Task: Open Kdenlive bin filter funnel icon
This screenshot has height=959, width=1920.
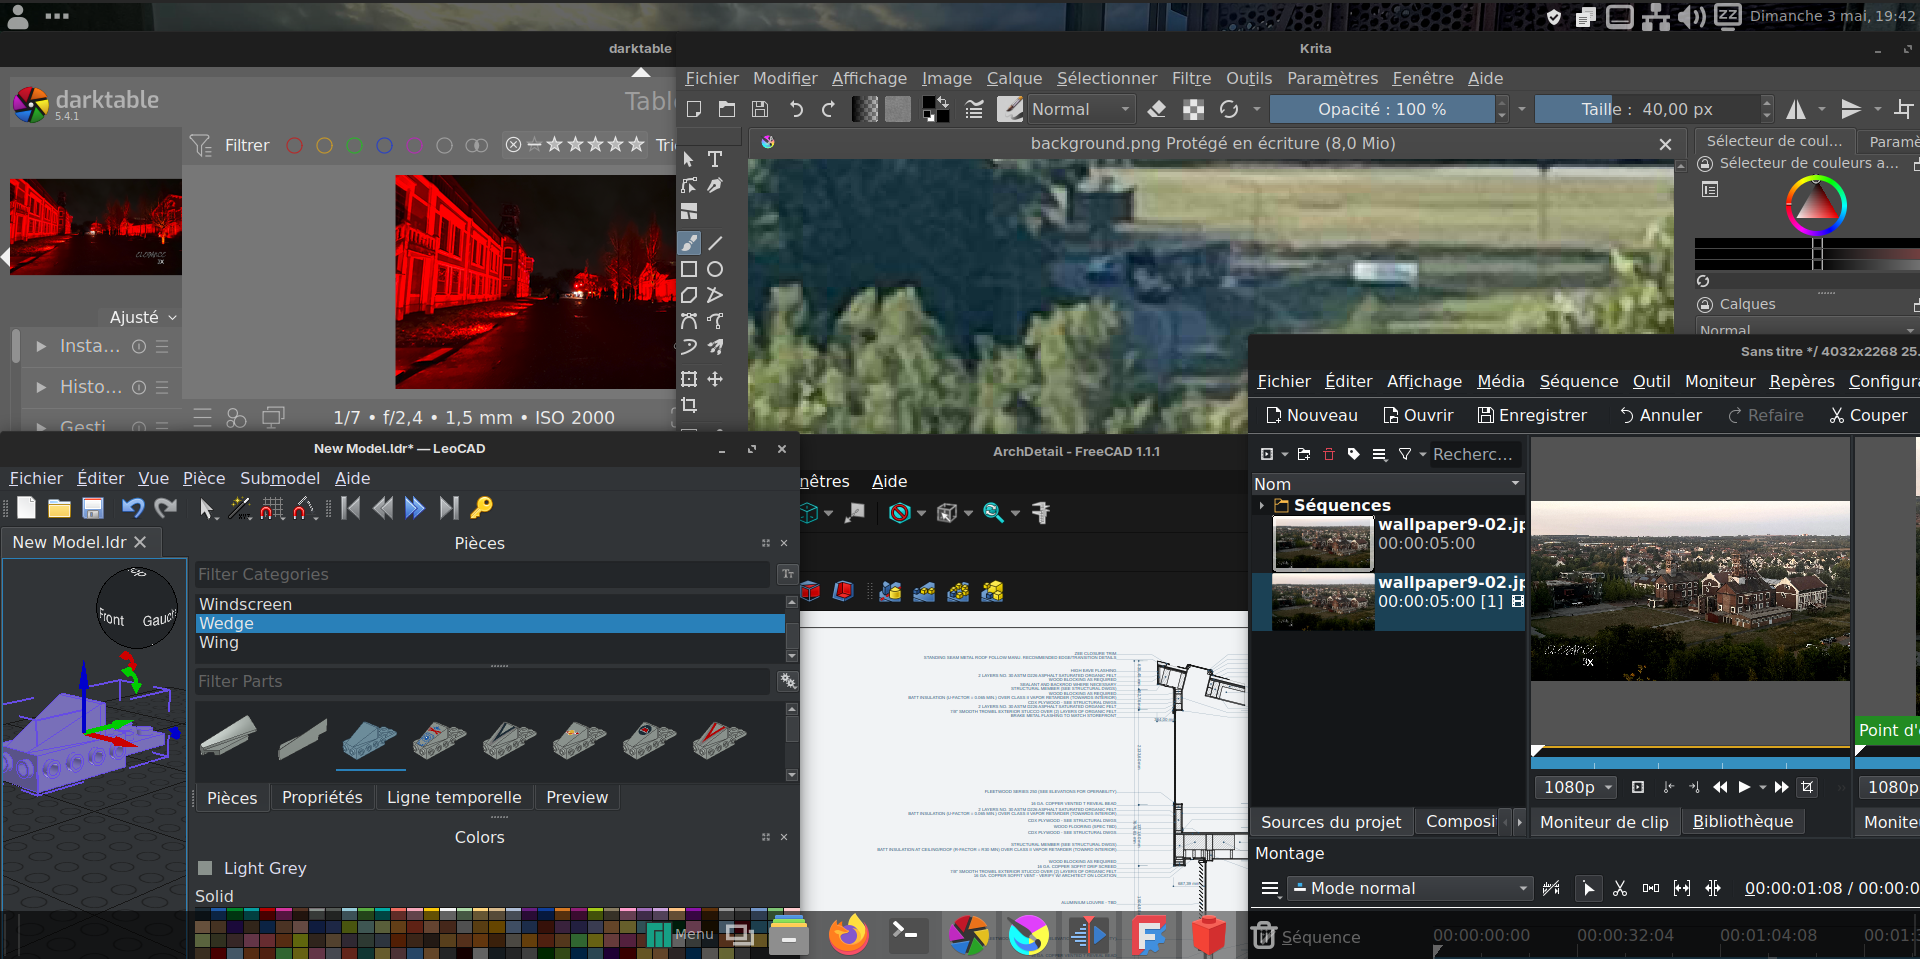Action: pyautogui.click(x=1405, y=454)
